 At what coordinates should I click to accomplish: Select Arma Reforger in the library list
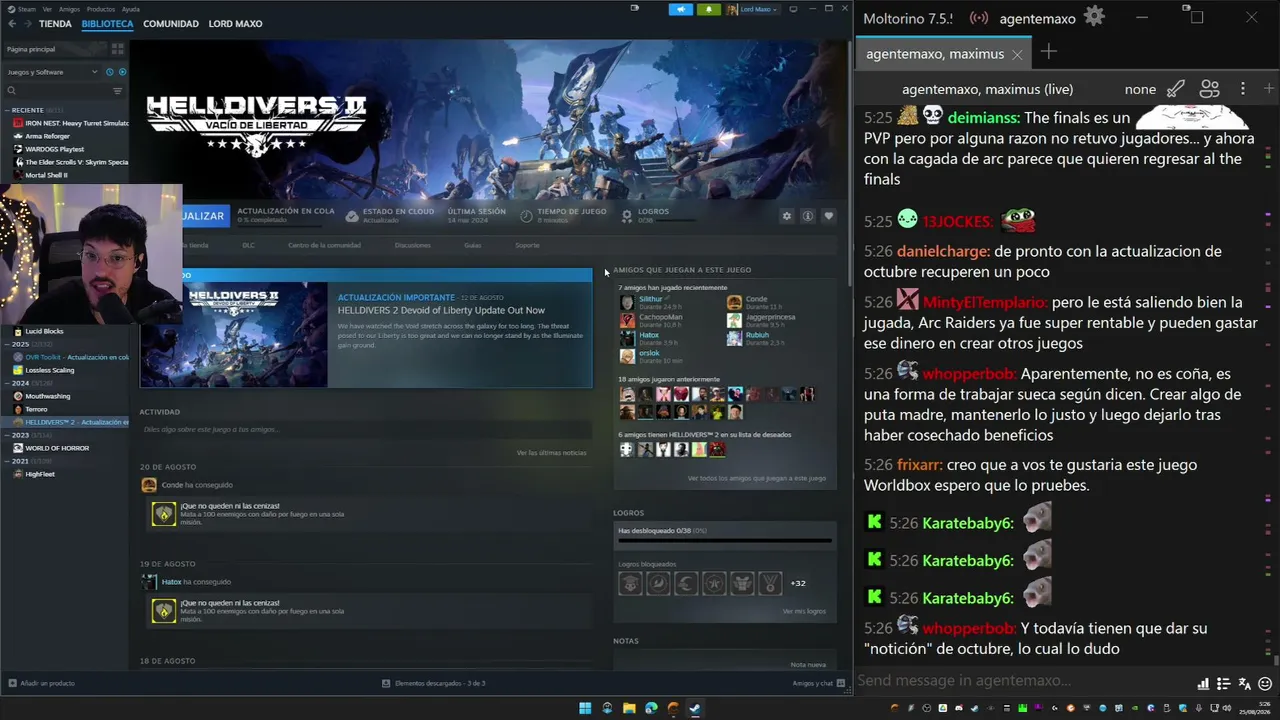click(48, 136)
